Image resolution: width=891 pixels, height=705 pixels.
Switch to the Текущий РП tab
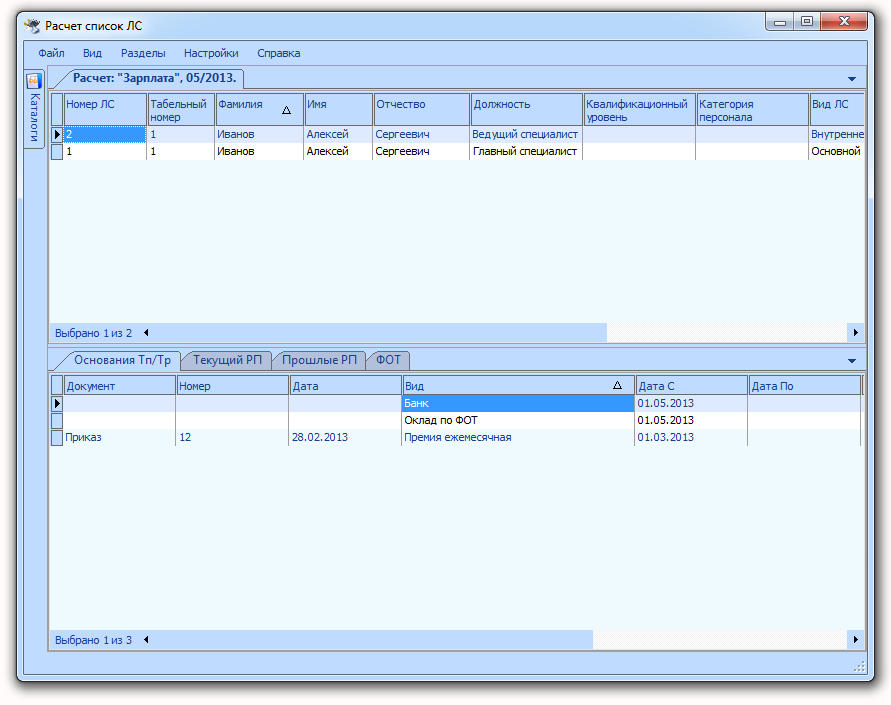click(x=227, y=360)
